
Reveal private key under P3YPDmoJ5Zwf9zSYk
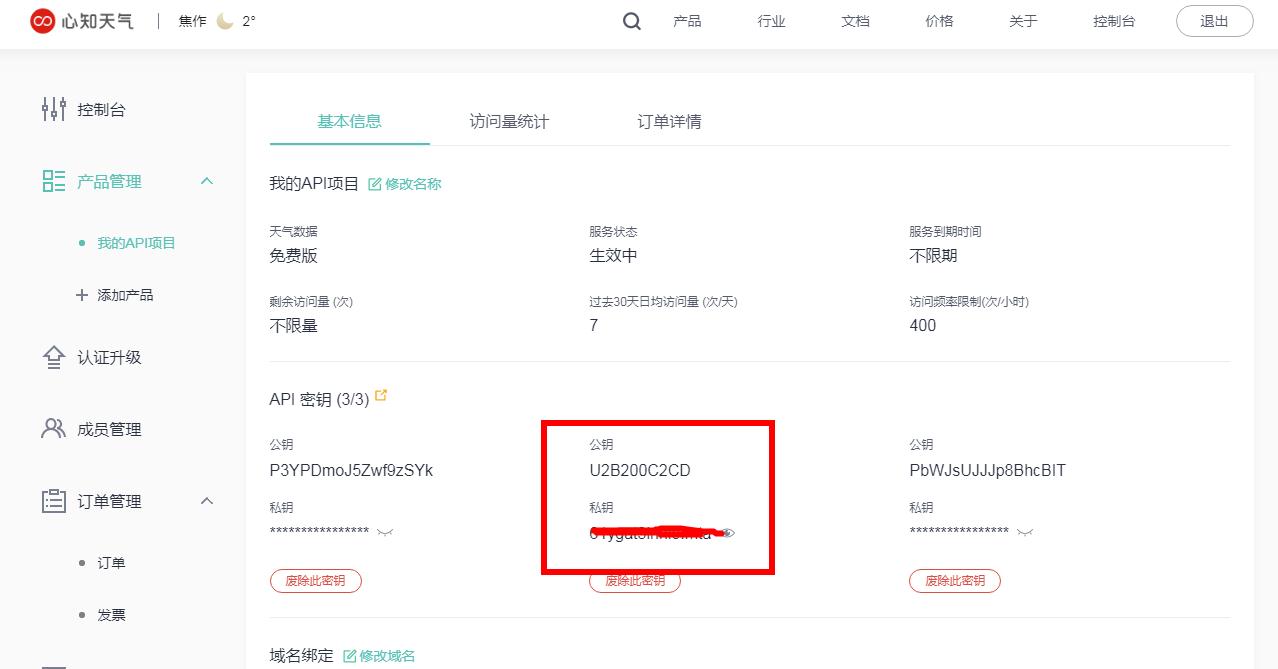(385, 532)
